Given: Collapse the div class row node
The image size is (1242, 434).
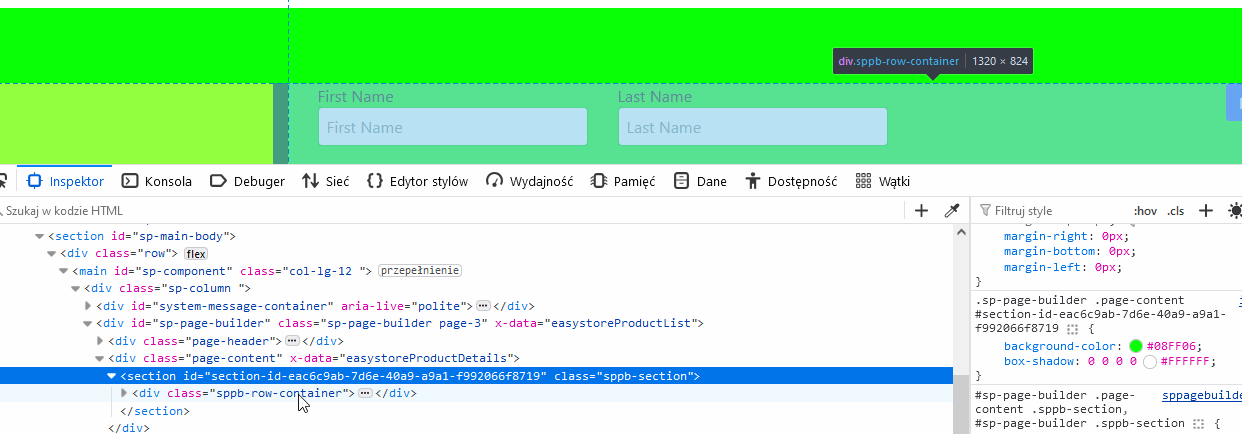Looking at the screenshot, I should [52, 254].
